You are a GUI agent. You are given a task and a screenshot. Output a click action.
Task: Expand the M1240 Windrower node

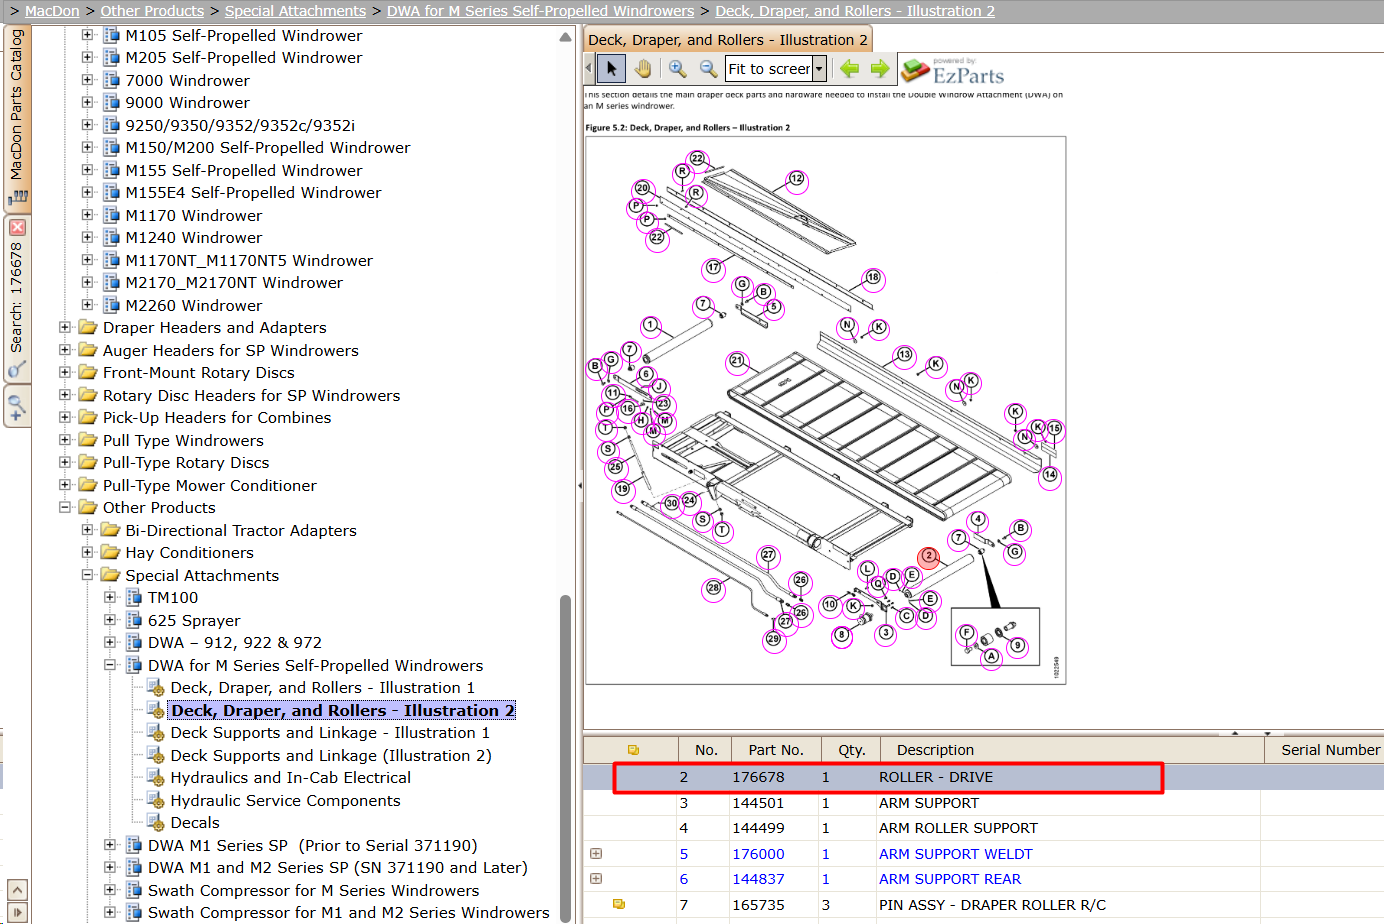(x=87, y=237)
